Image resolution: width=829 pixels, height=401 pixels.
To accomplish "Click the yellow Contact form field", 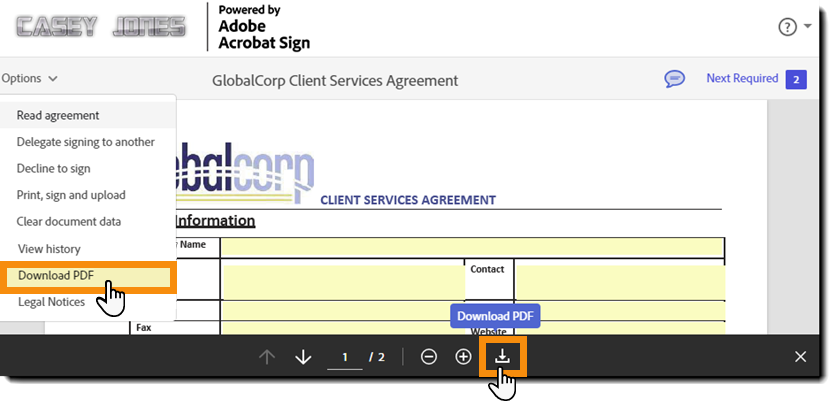I will coord(618,280).
